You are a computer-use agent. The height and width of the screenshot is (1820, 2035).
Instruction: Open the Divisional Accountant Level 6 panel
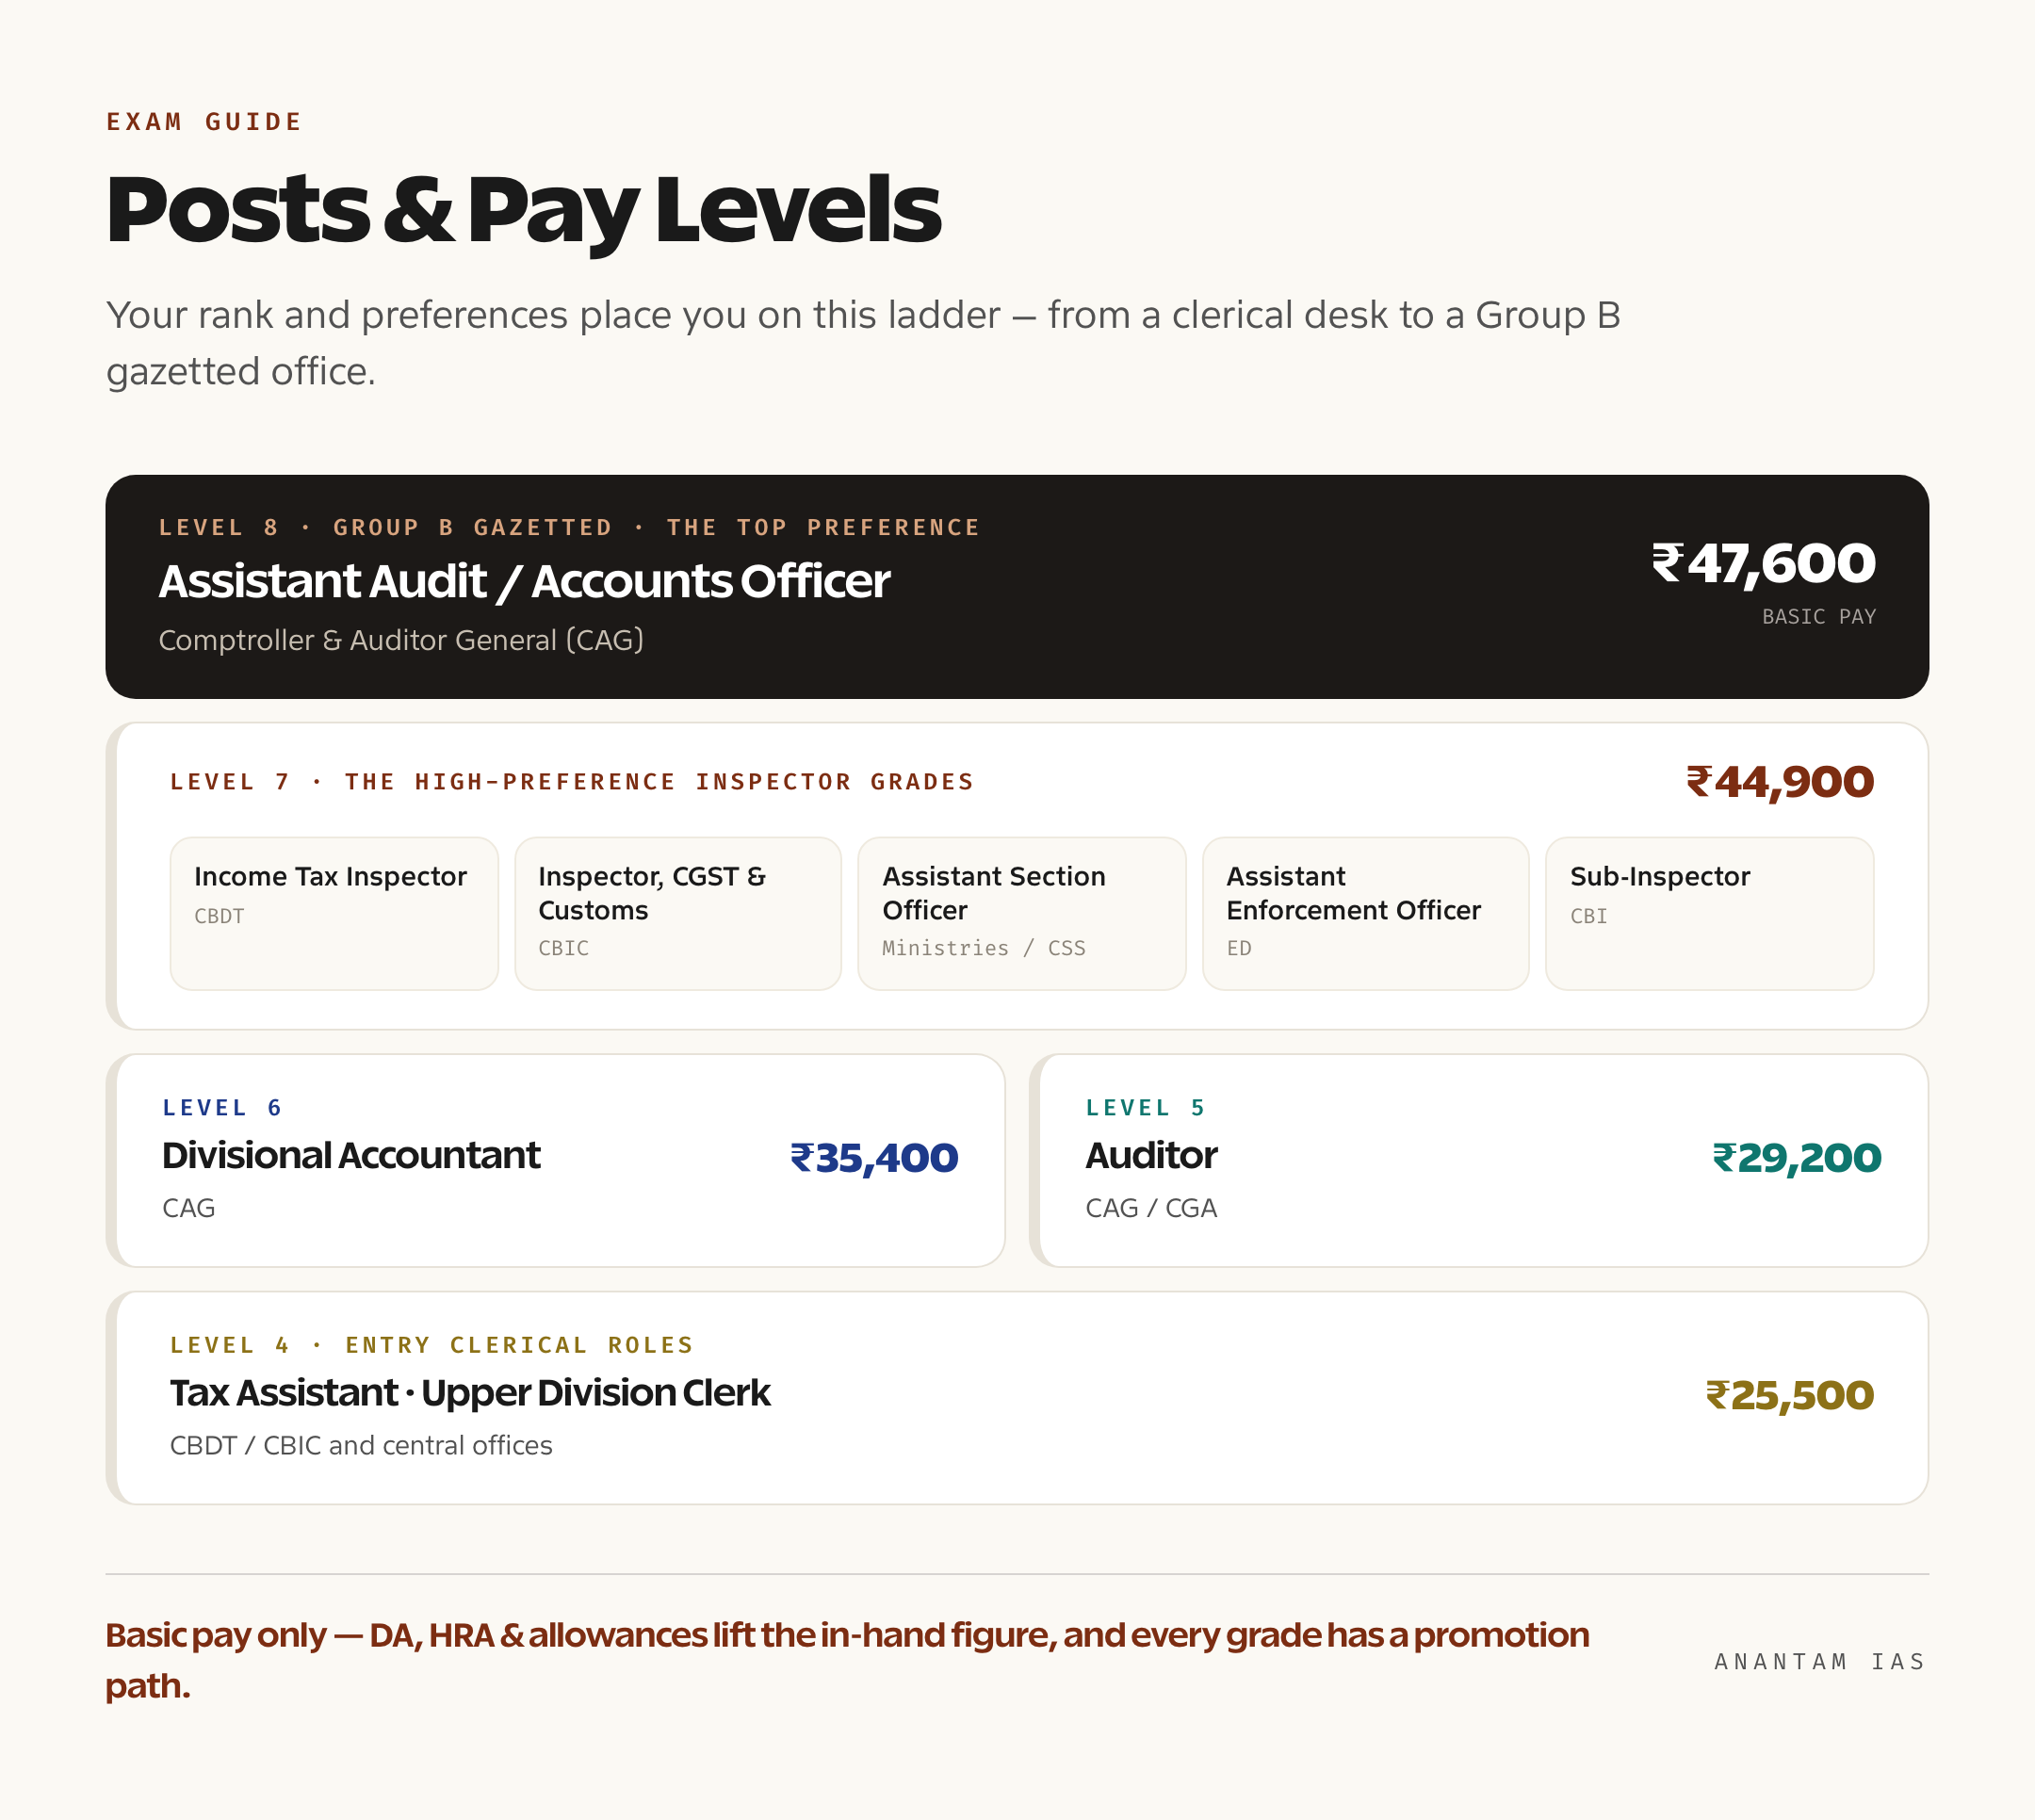[x=556, y=1160]
